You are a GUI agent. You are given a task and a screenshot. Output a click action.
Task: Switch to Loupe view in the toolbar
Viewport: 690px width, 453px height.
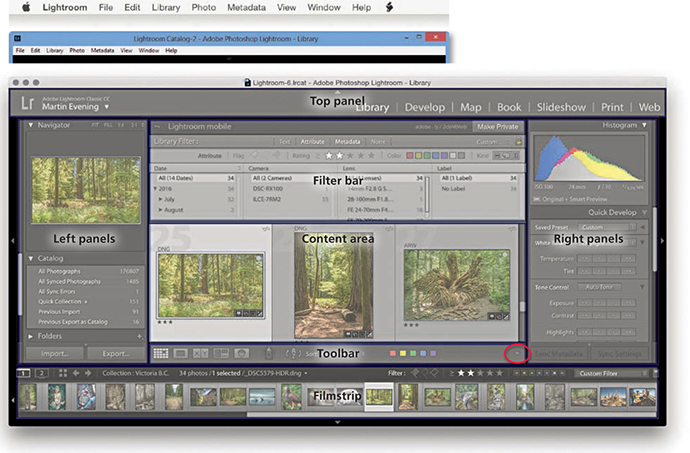click(x=180, y=353)
